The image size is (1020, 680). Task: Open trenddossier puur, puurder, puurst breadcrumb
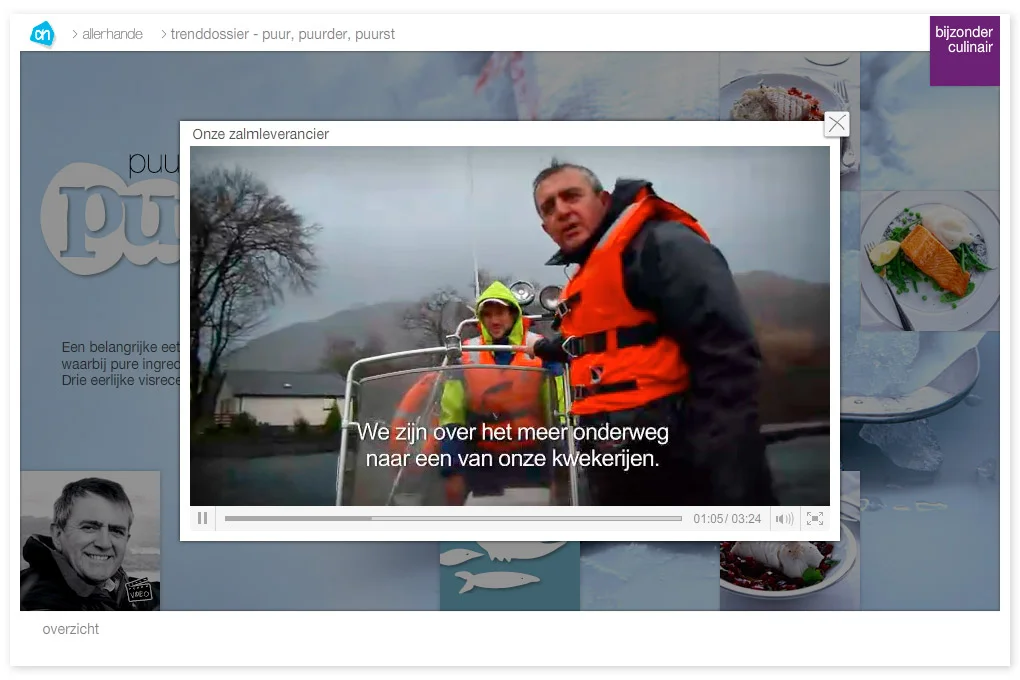pyautogui.click(x=282, y=34)
